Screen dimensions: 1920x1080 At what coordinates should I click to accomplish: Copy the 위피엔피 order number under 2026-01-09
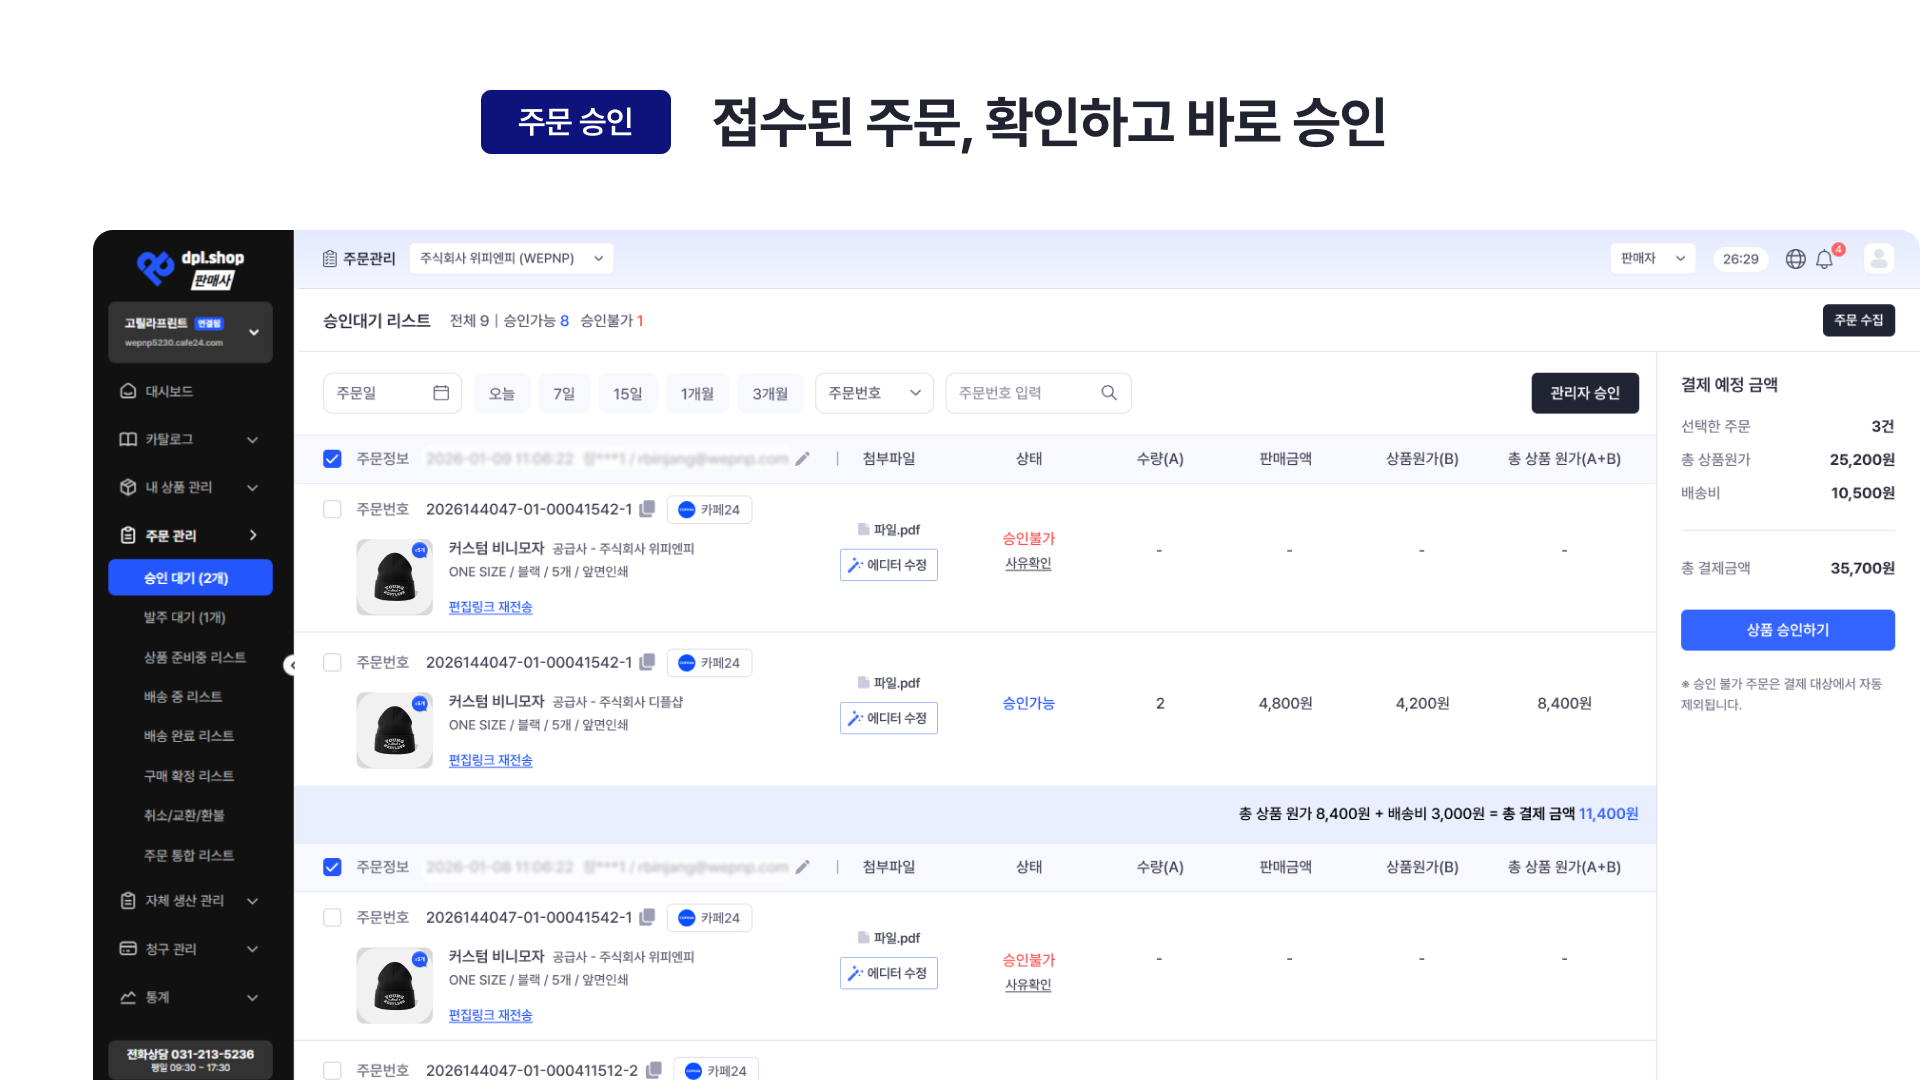(x=647, y=509)
